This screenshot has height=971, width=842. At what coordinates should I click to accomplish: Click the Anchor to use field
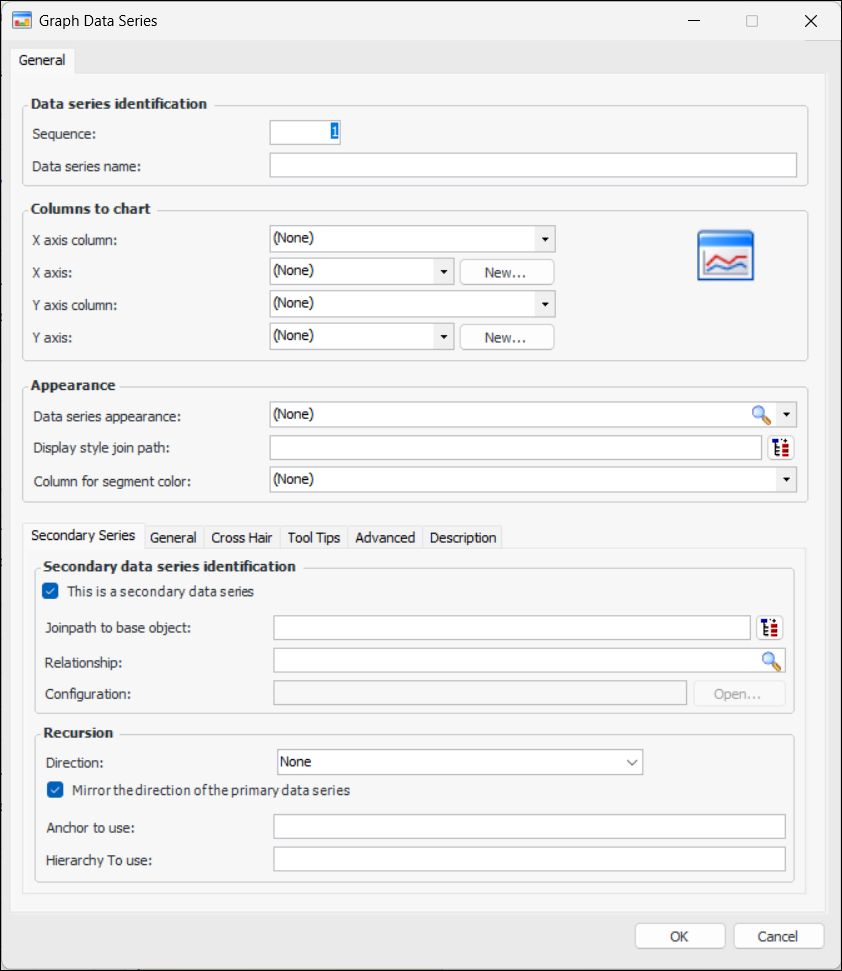coord(529,826)
